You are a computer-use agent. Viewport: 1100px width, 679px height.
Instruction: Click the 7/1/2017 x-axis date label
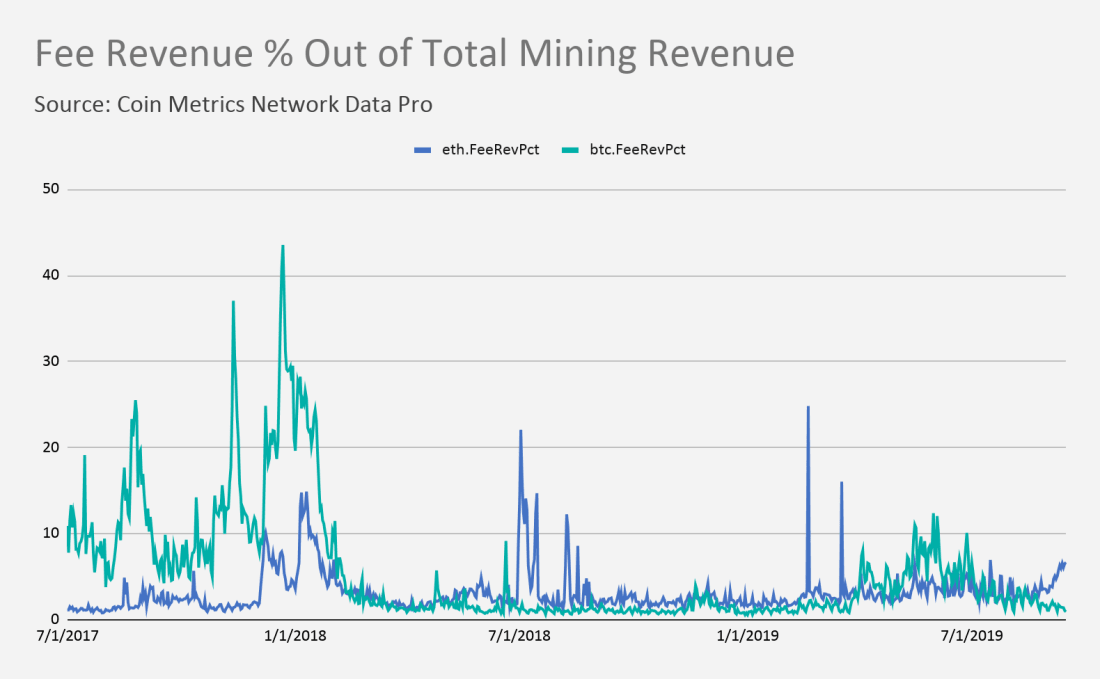coord(68,636)
